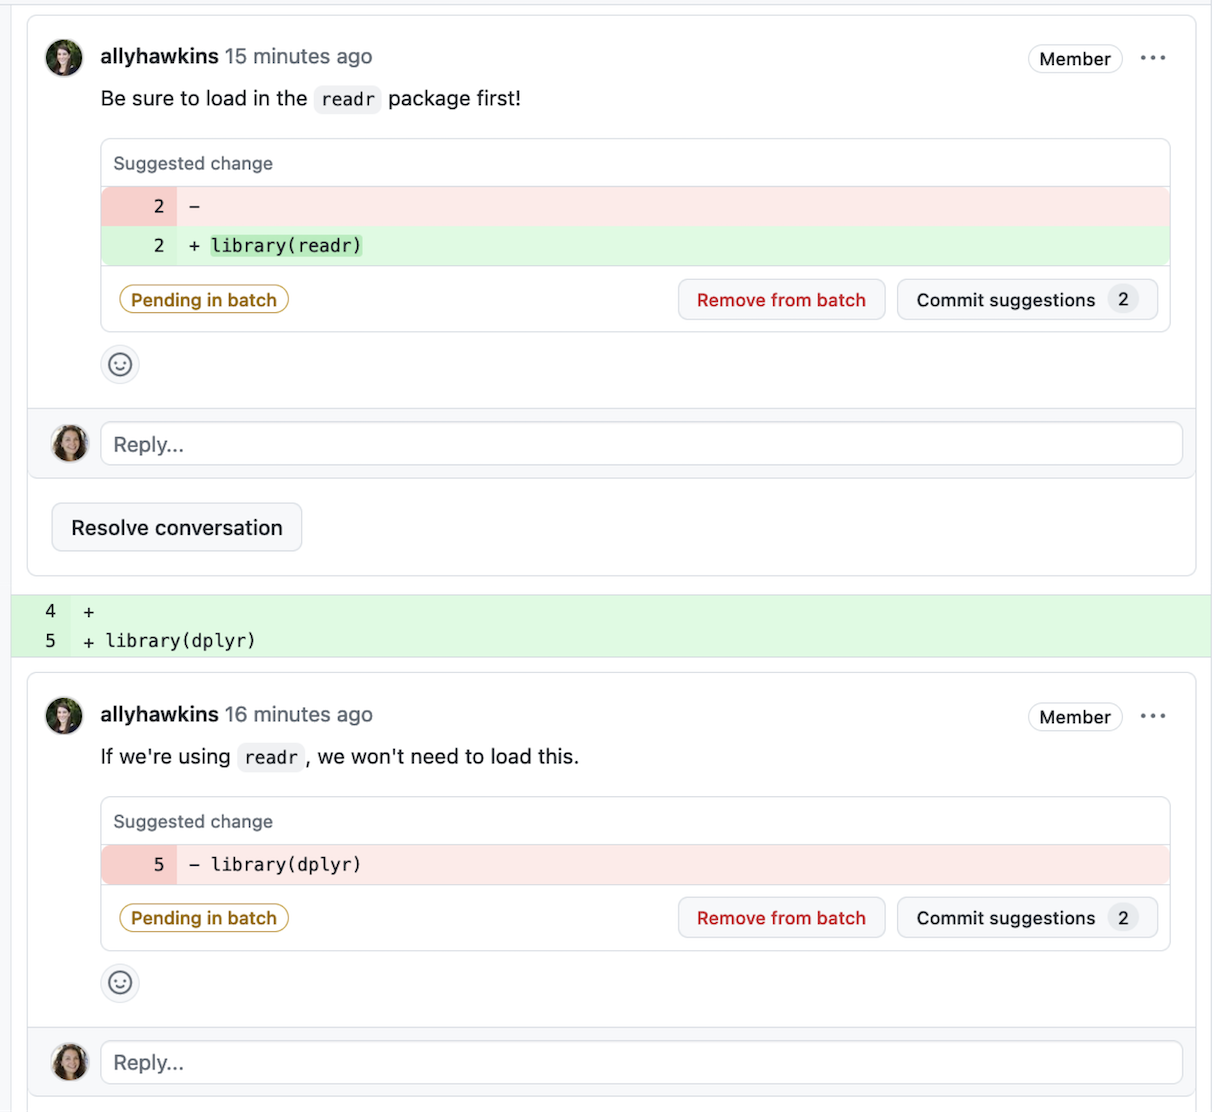
Task: Open the '15 minutes ago' timestamp link
Action: (x=298, y=57)
